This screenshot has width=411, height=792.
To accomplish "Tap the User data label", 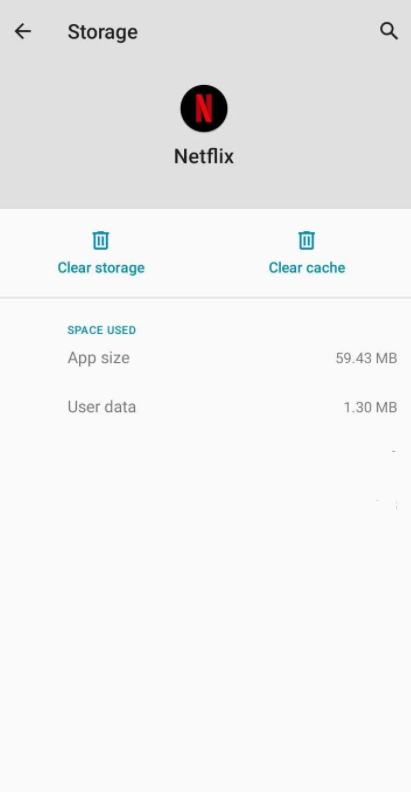I will (x=102, y=407).
